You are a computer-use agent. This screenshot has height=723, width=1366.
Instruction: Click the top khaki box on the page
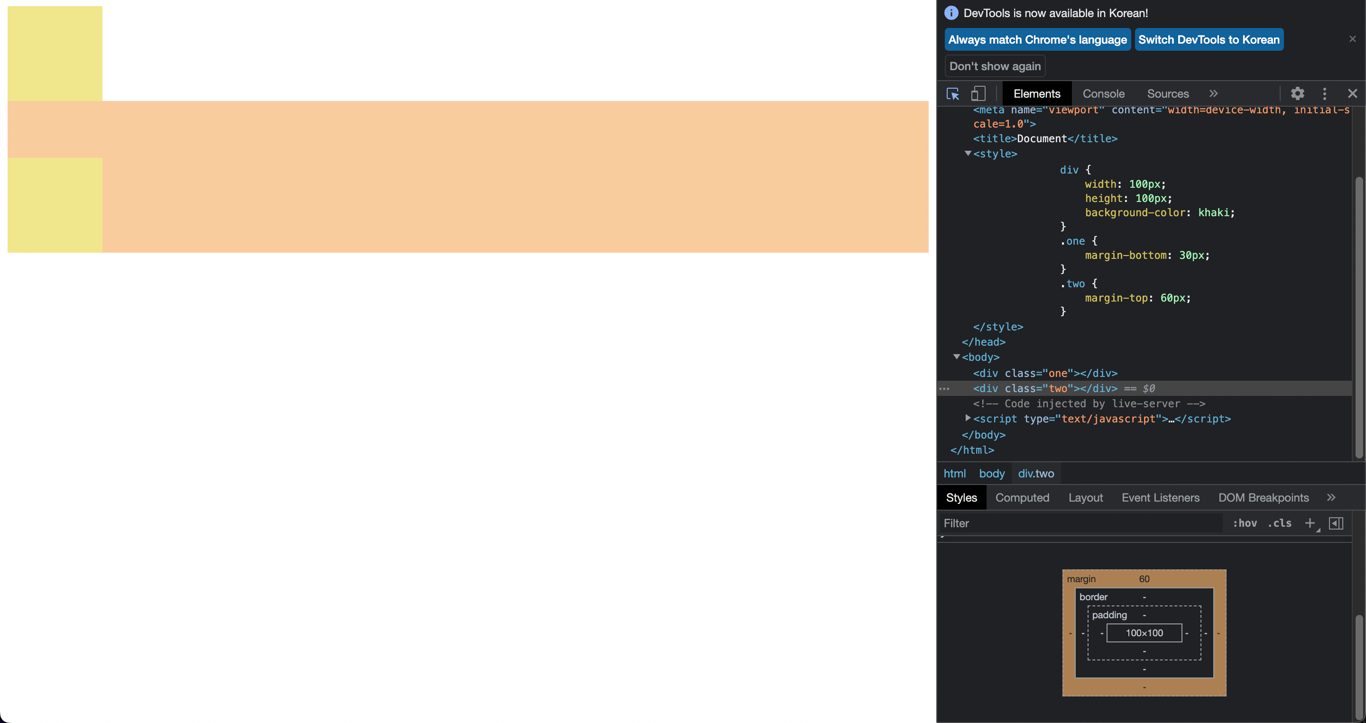pos(55,54)
